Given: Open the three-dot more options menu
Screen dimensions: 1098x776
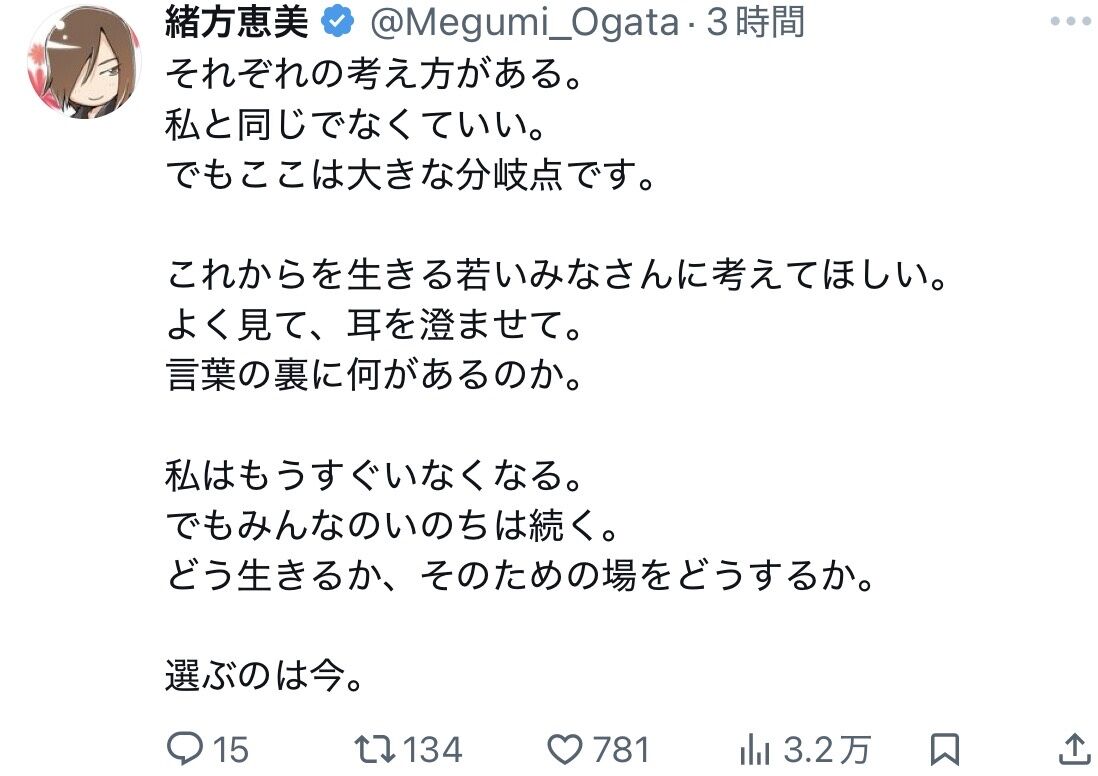Looking at the screenshot, I should point(1071,21).
